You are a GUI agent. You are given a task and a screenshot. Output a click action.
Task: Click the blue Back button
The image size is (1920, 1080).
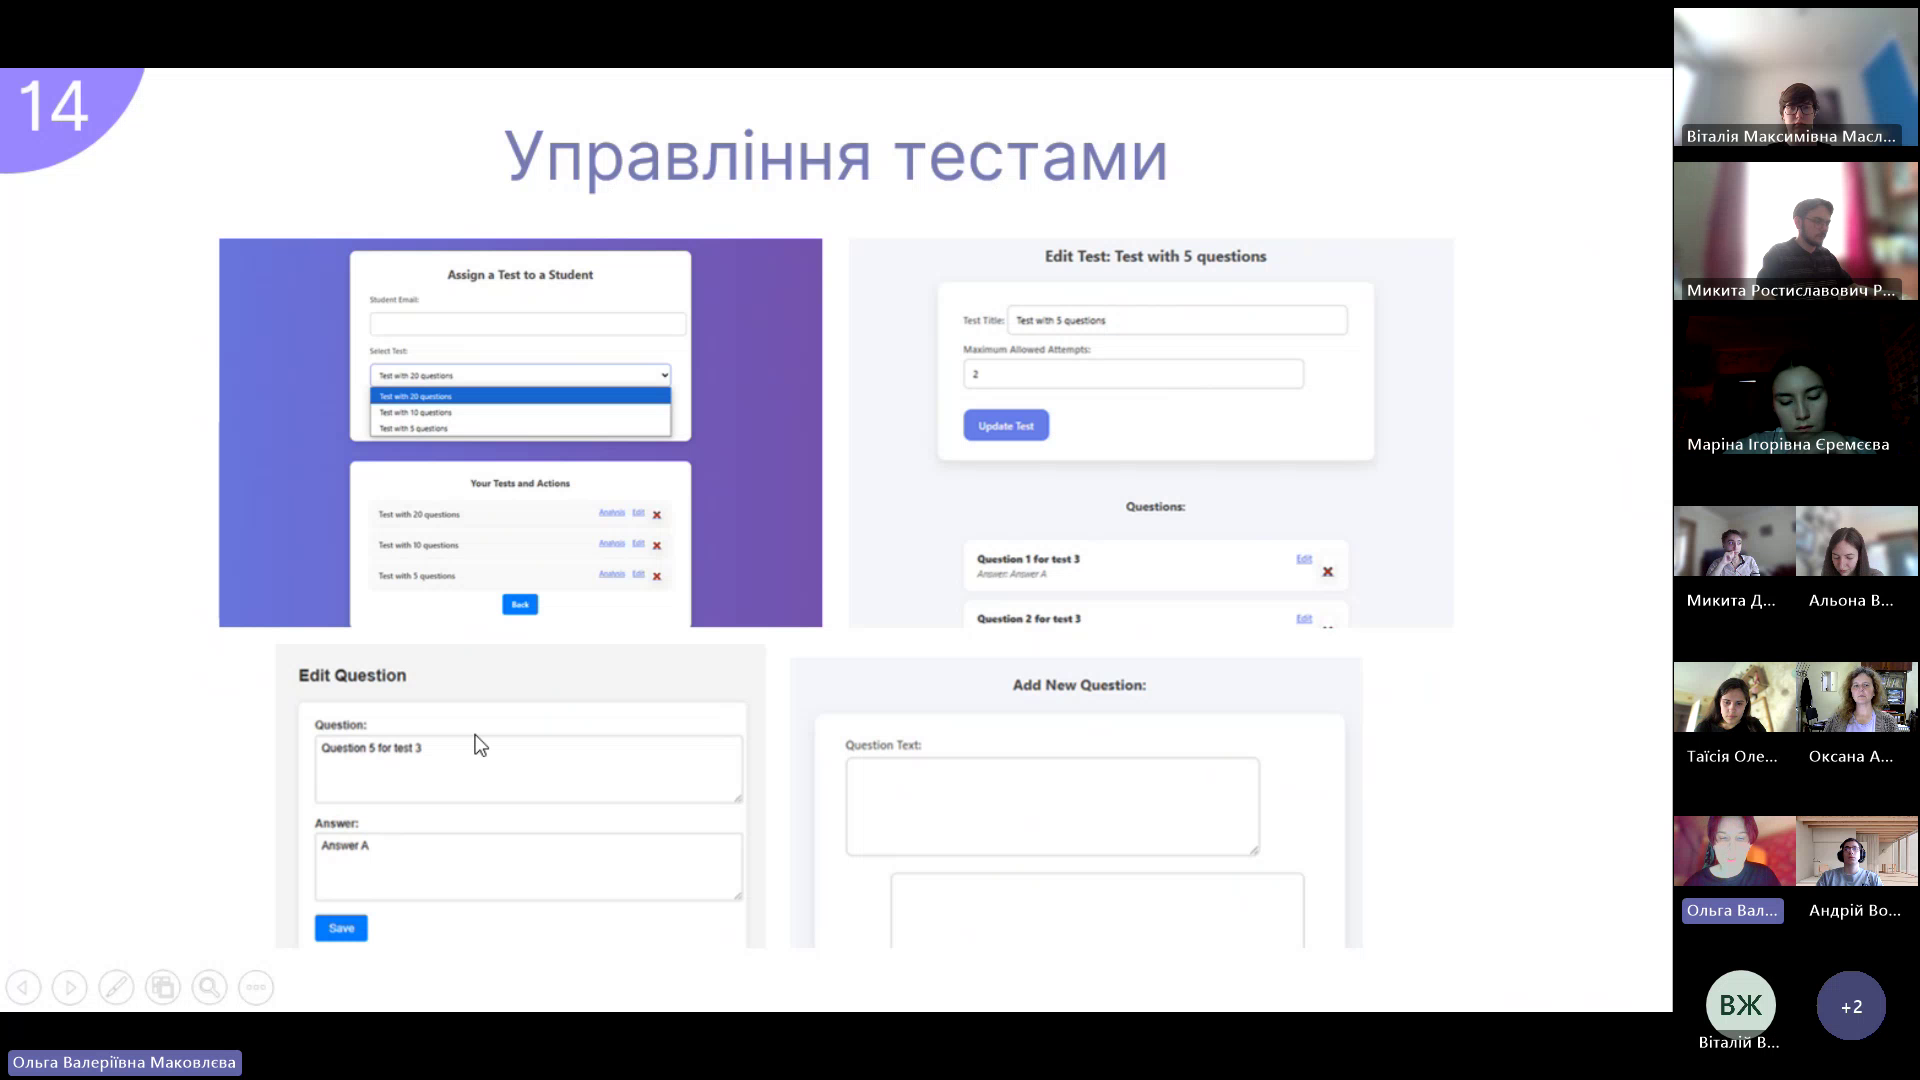[x=520, y=604]
